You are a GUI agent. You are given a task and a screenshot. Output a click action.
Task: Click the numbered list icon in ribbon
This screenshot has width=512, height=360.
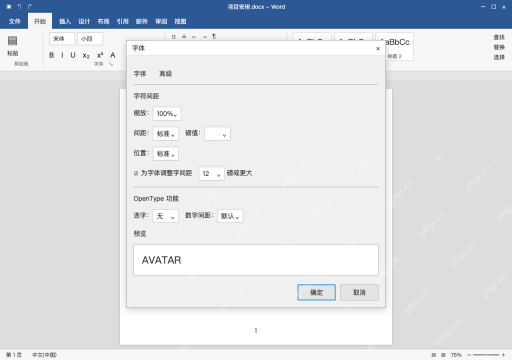(184, 37)
